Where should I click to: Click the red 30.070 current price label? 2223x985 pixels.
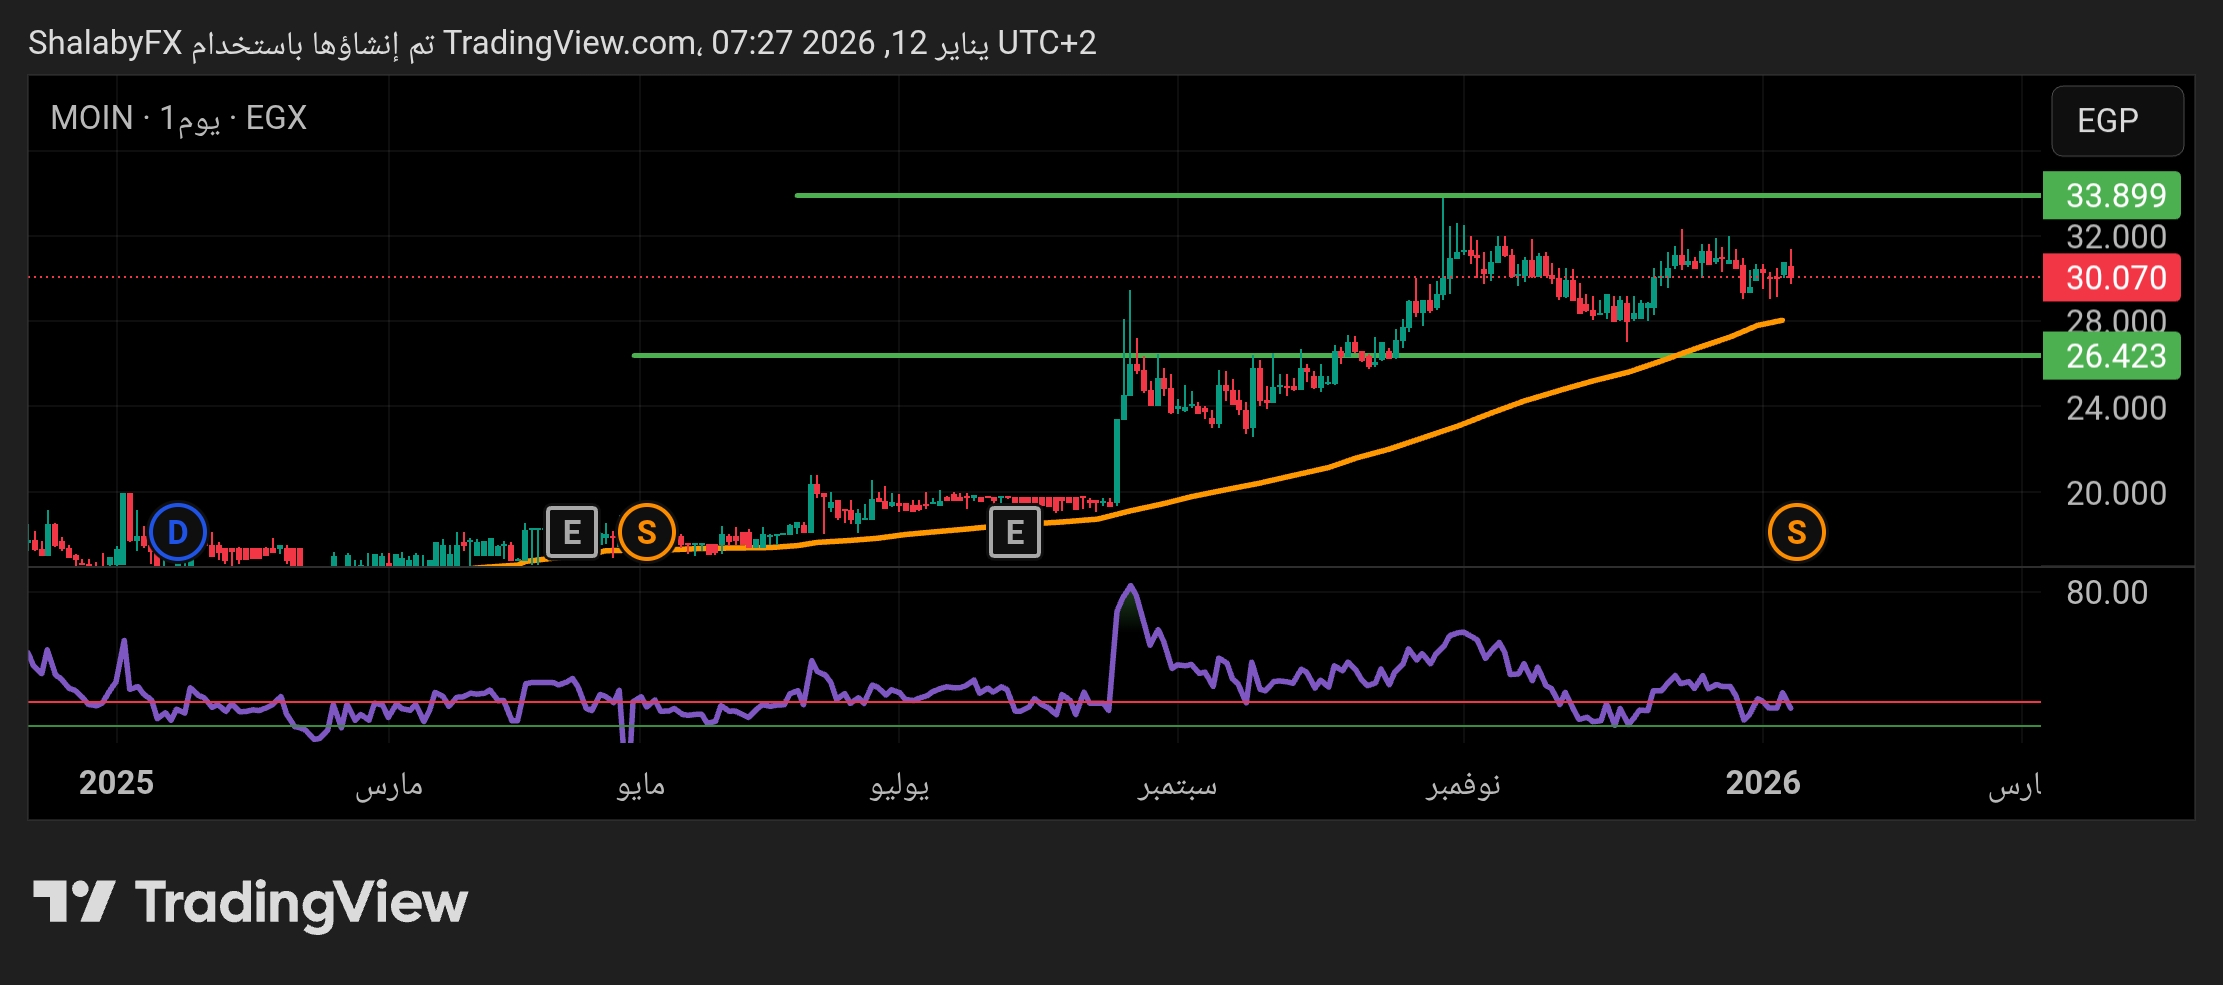tap(2111, 277)
